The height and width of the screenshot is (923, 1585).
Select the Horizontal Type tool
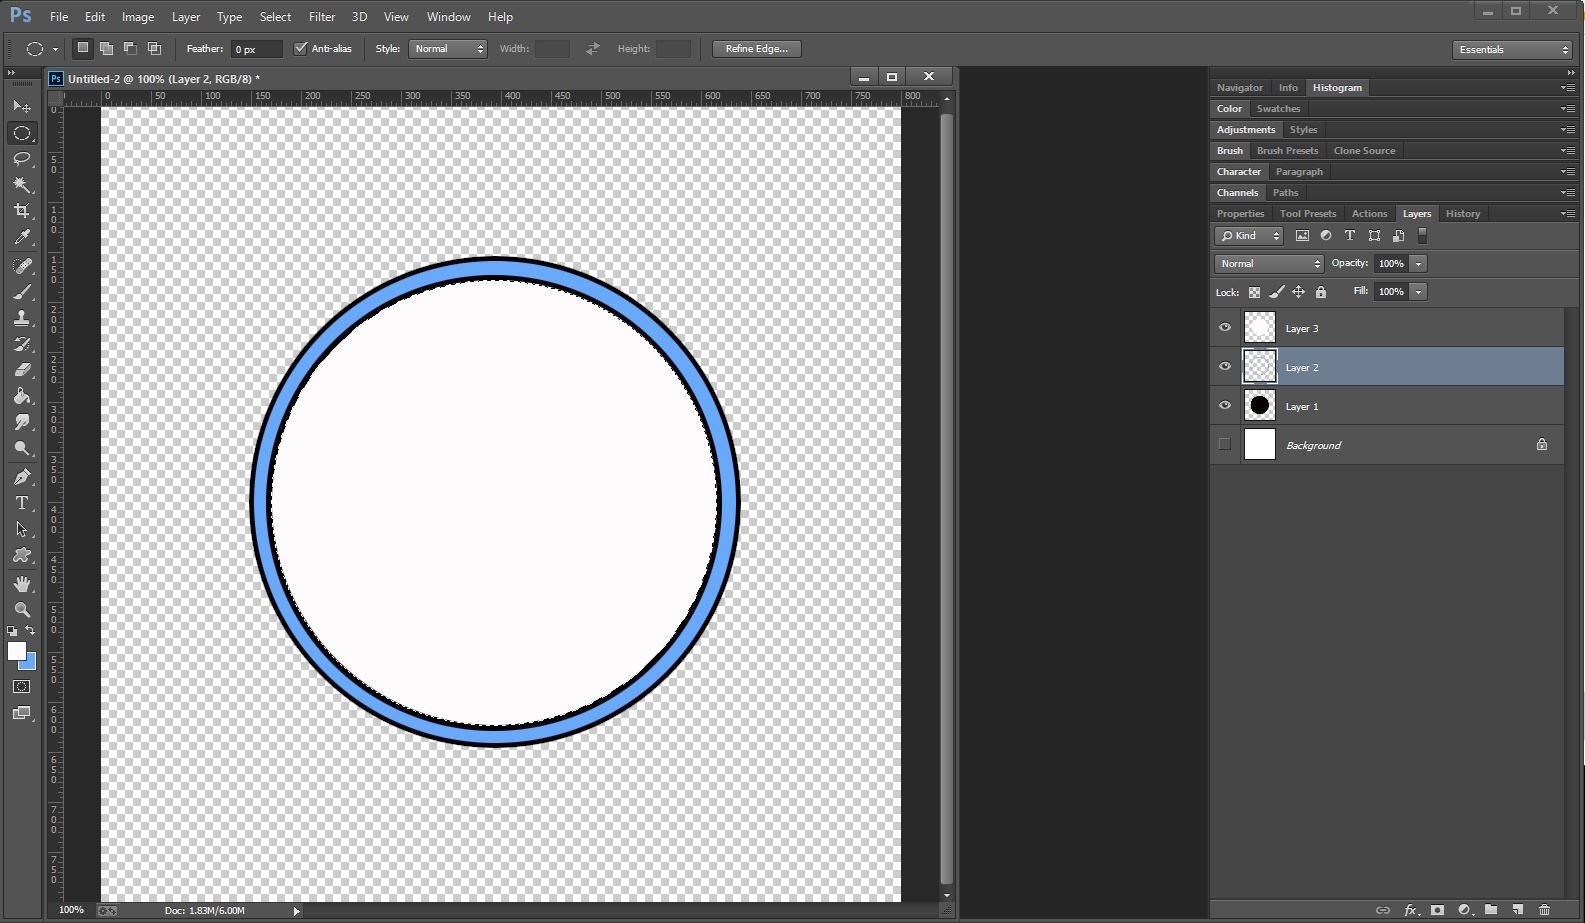click(x=22, y=503)
